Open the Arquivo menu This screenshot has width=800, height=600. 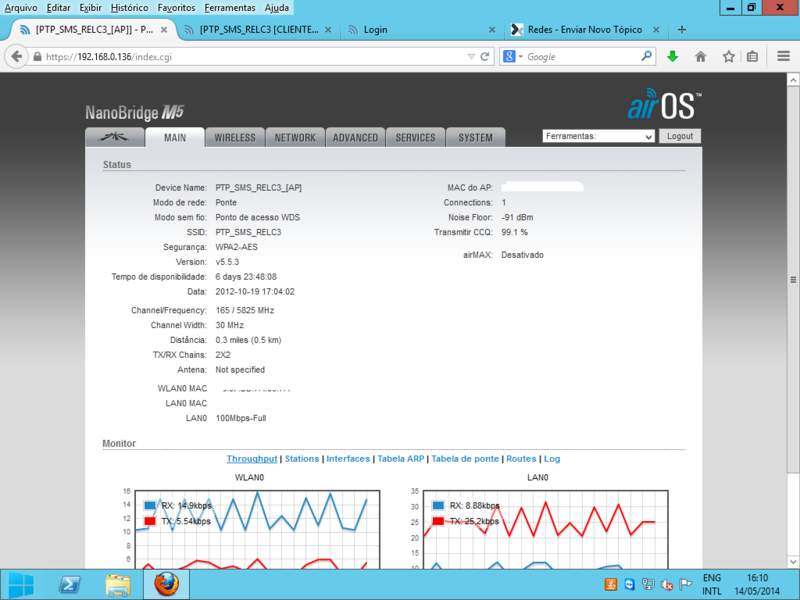click(21, 8)
